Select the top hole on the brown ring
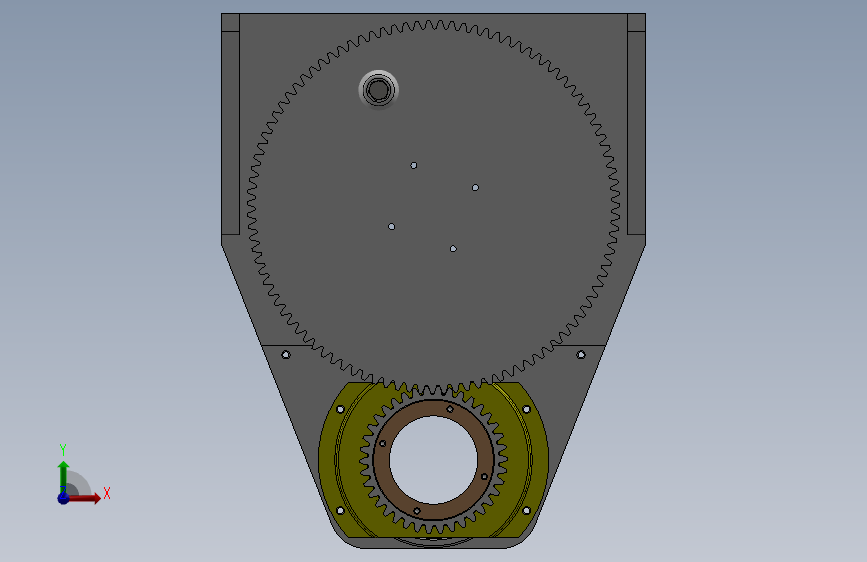Image resolution: width=867 pixels, height=562 pixels. point(450,409)
